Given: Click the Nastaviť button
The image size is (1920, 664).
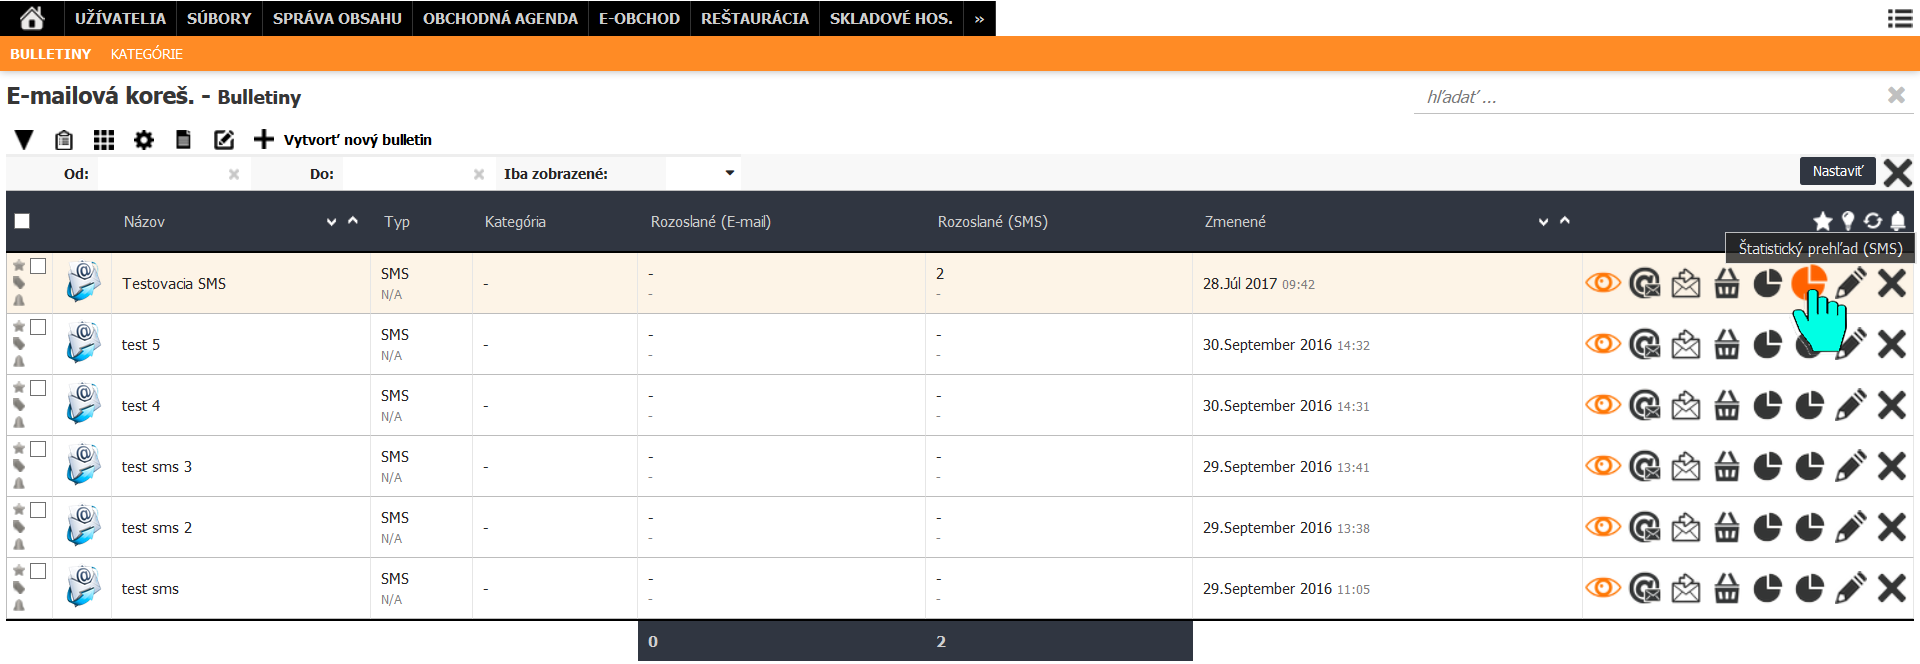Looking at the screenshot, I should click(1837, 171).
